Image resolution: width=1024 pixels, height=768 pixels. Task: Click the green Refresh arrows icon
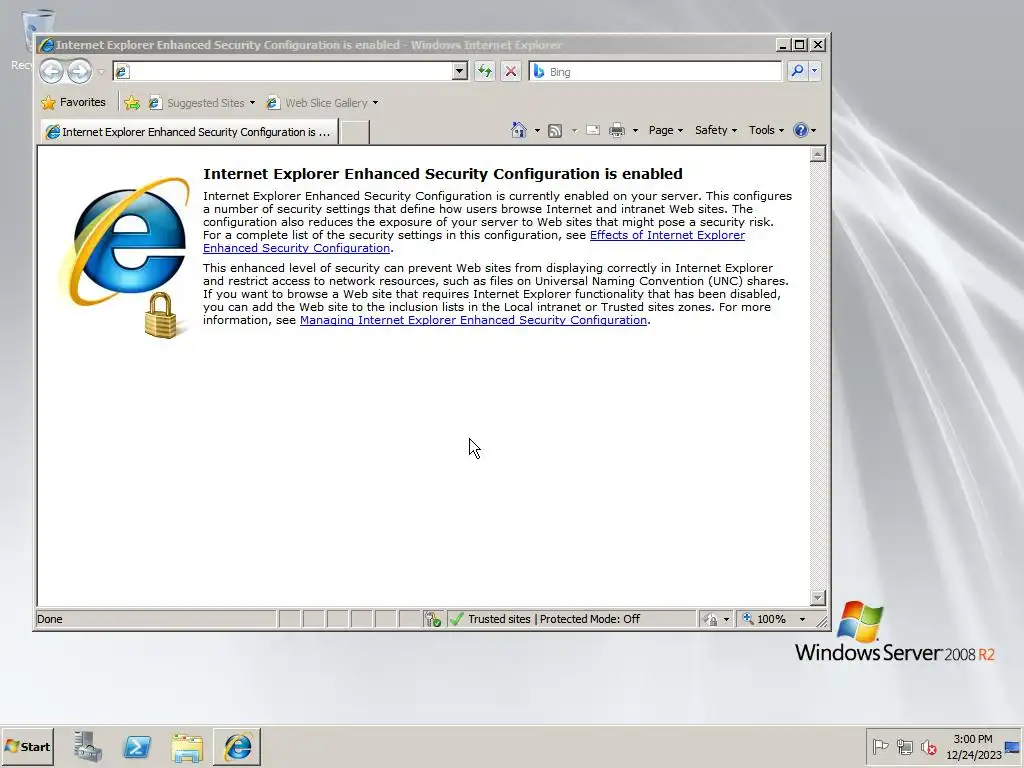(485, 71)
